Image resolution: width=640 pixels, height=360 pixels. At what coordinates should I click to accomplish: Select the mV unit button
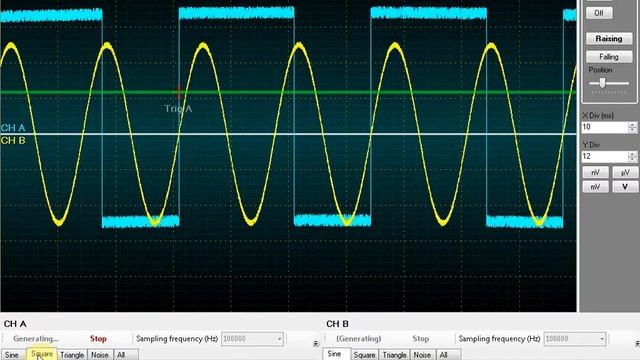(x=595, y=187)
